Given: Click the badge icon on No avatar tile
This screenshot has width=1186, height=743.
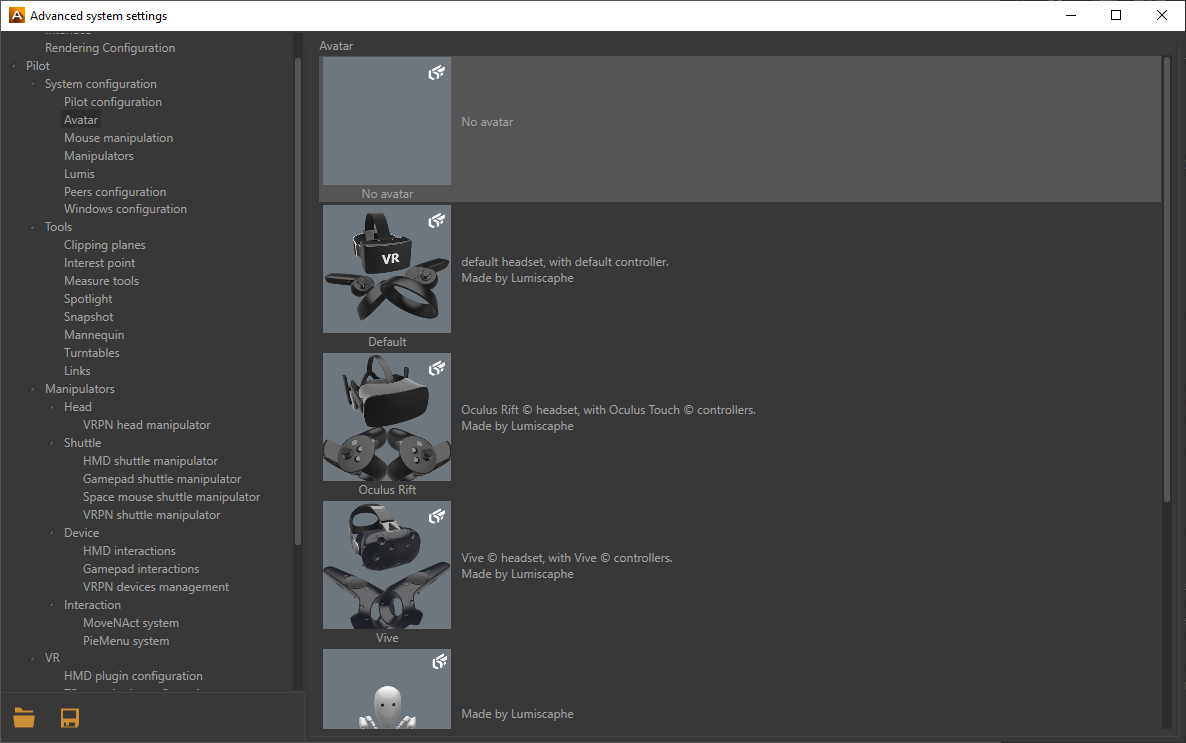Looking at the screenshot, I should [436, 73].
